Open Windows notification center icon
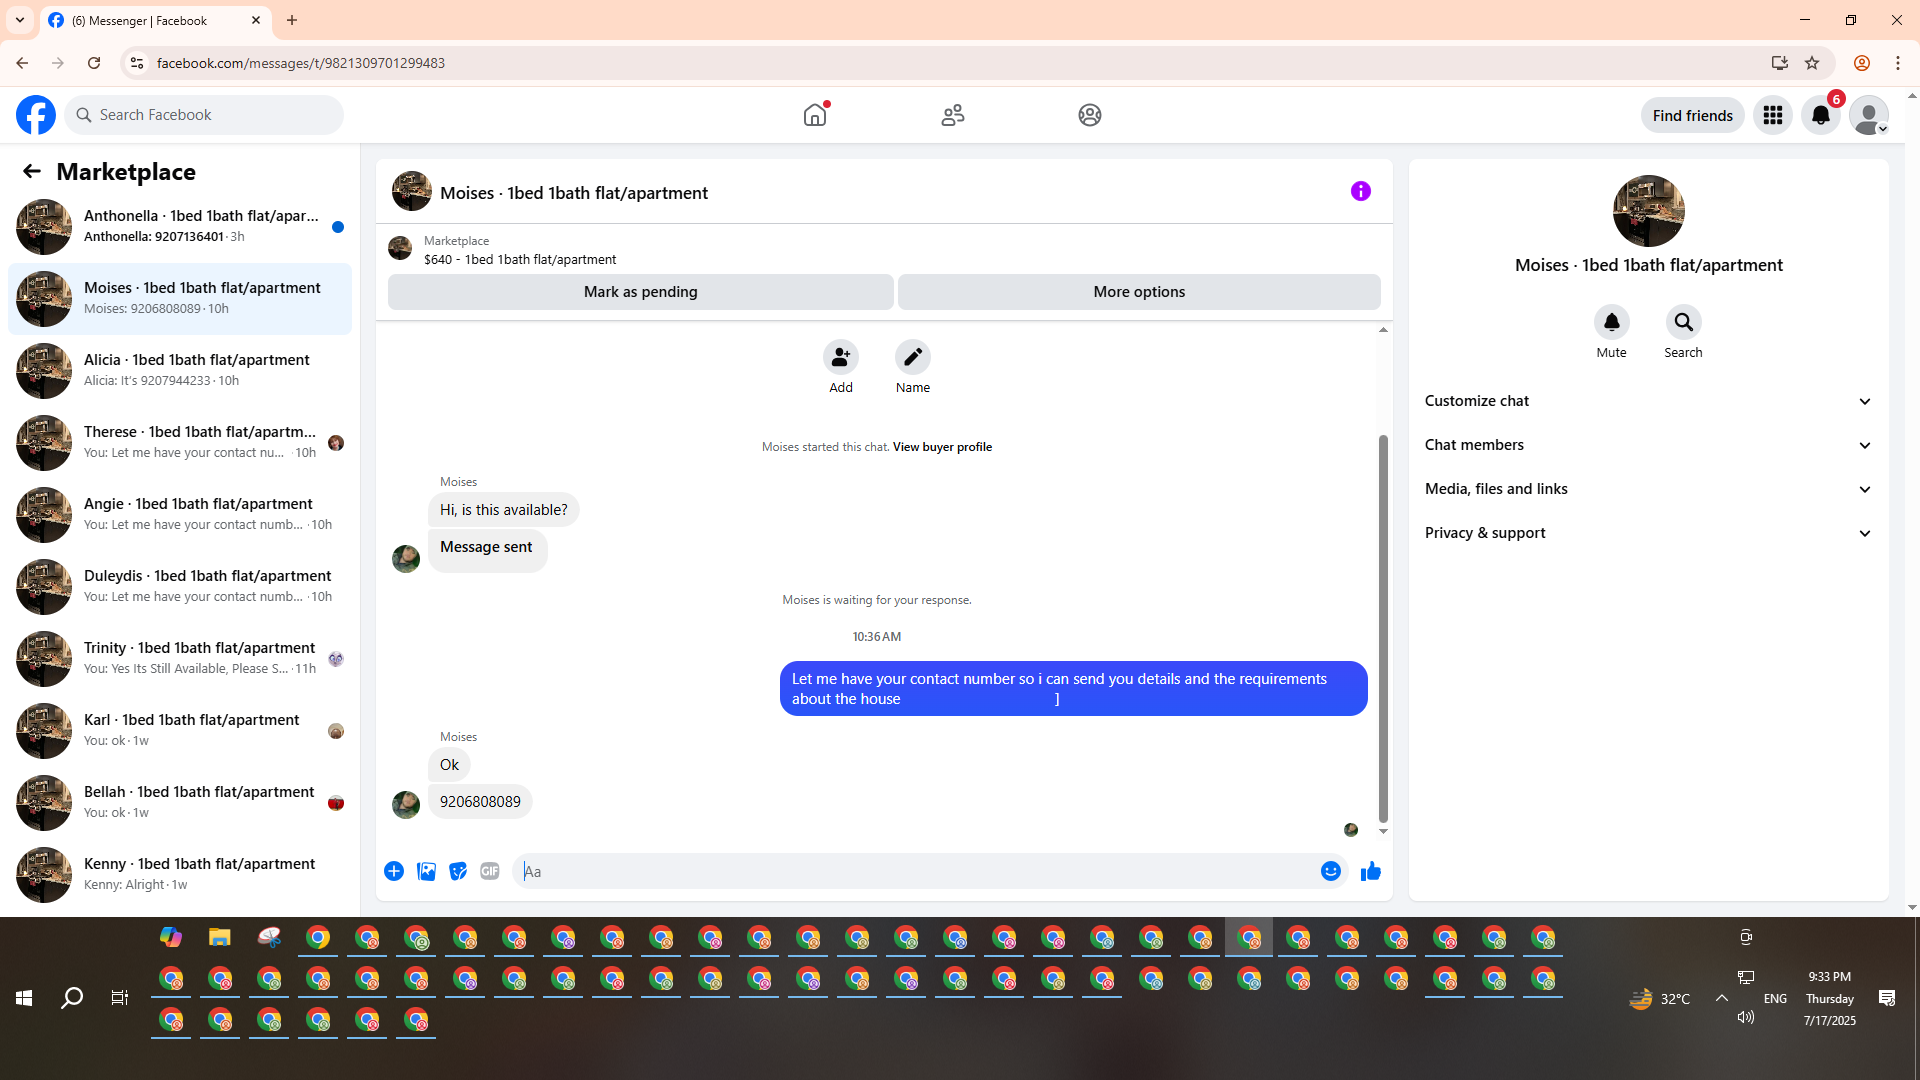This screenshot has height=1080, width=1920. [x=1887, y=998]
